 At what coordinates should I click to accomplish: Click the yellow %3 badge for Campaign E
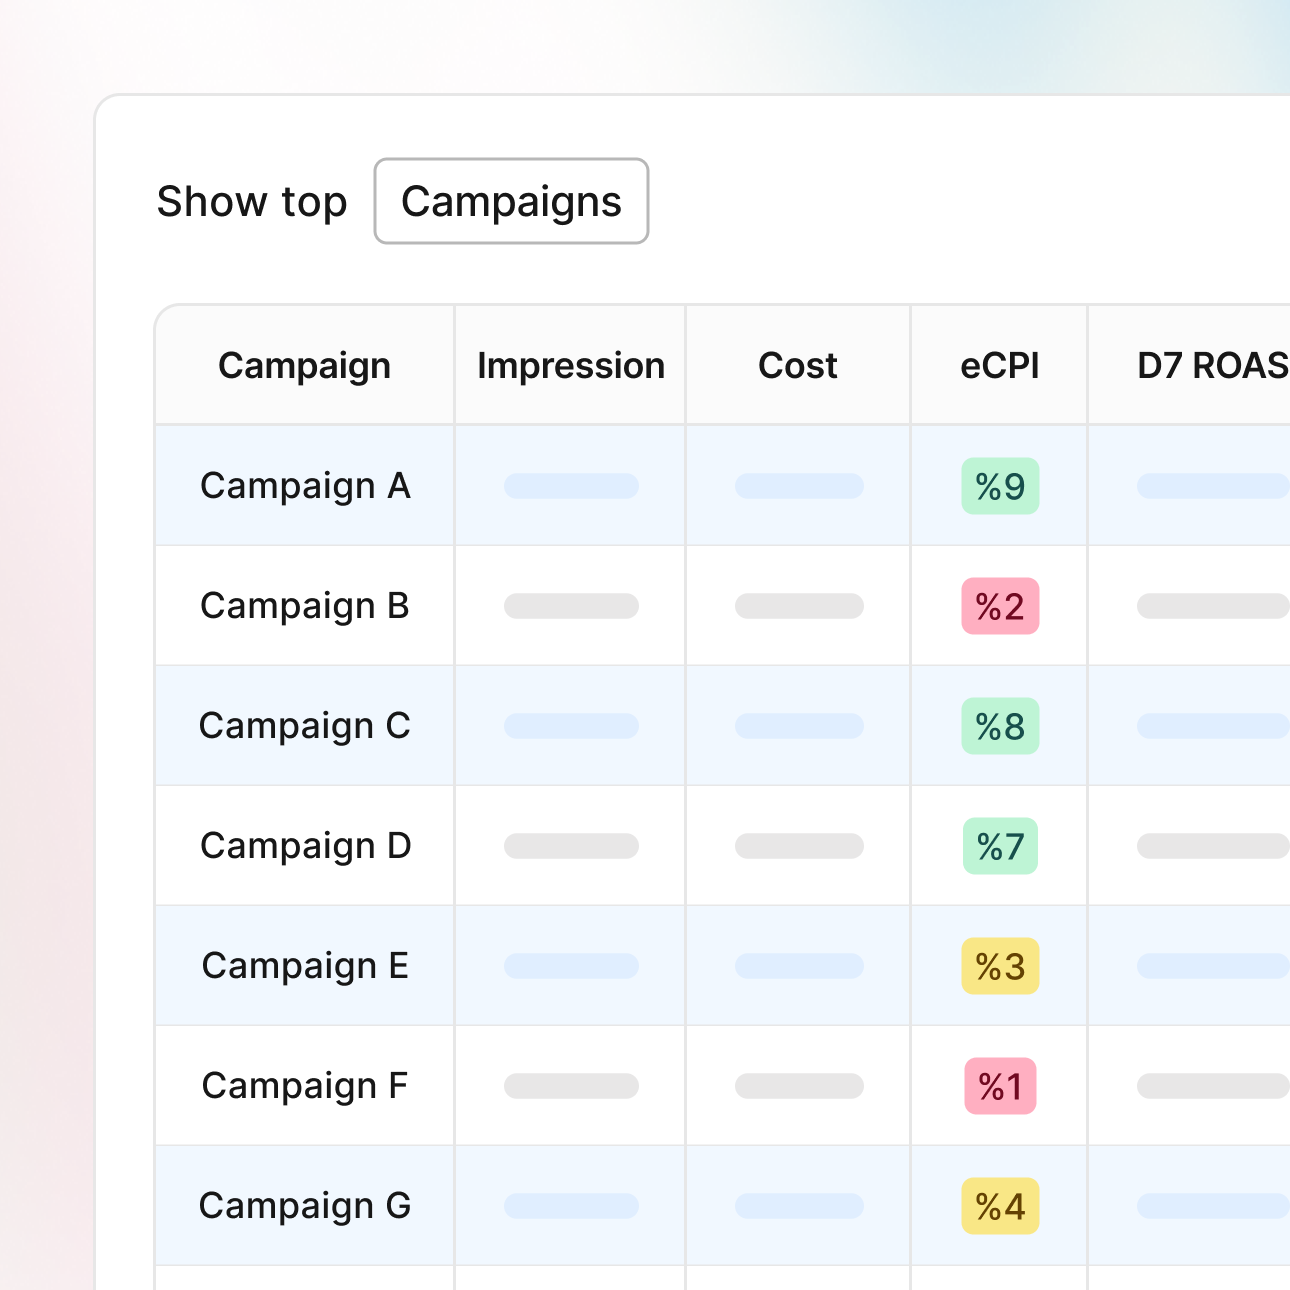click(999, 966)
